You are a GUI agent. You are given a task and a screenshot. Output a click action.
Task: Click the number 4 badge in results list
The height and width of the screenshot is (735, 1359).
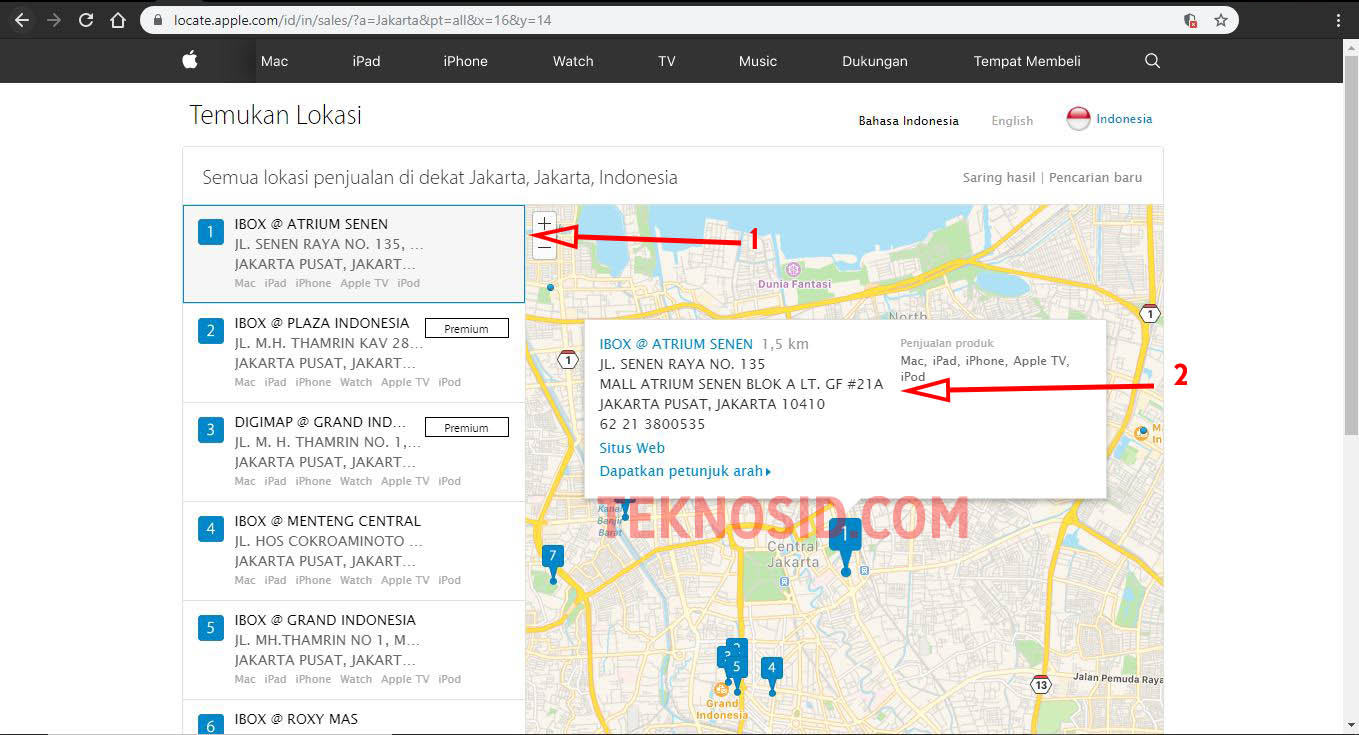pyautogui.click(x=210, y=530)
